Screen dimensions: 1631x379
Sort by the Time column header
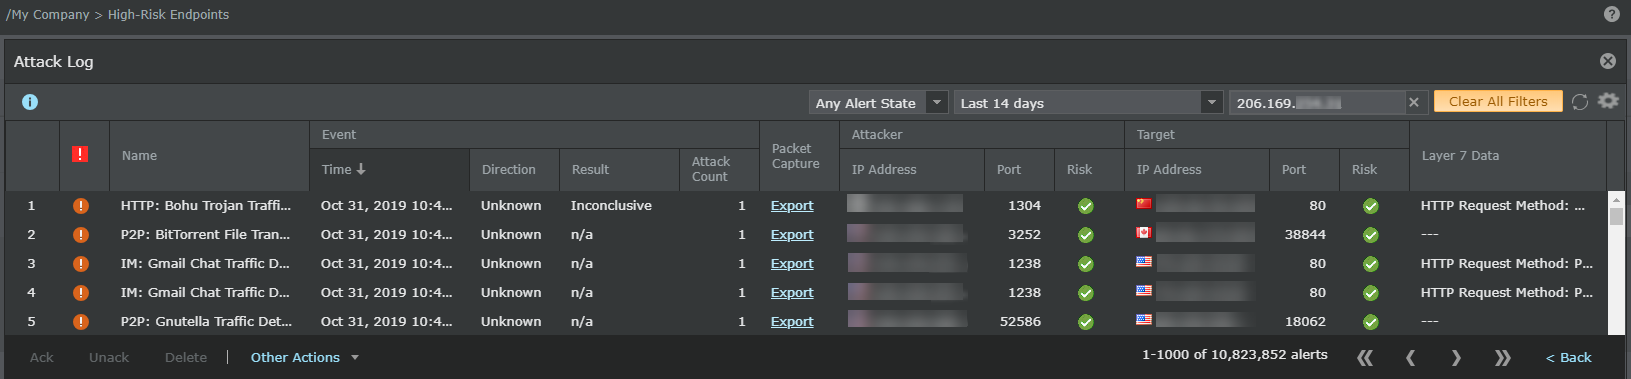tap(343, 169)
